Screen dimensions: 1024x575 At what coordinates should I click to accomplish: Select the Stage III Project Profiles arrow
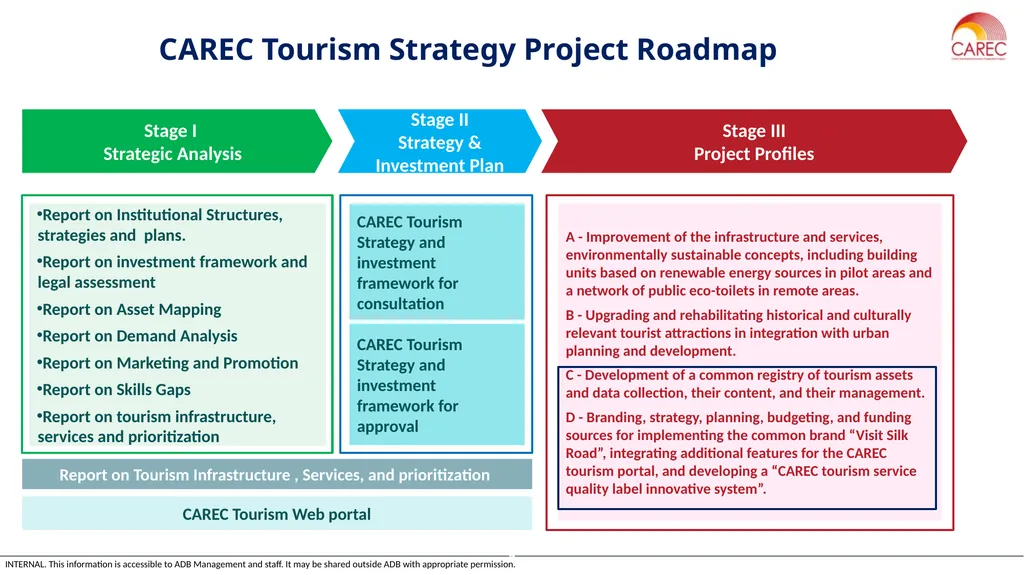tap(754, 141)
